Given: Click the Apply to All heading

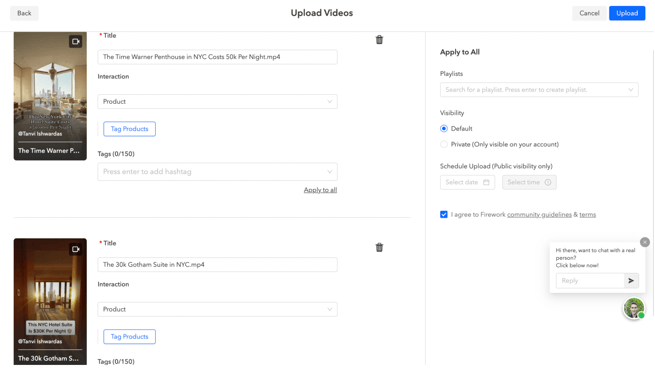Looking at the screenshot, I should coord(460,52).
